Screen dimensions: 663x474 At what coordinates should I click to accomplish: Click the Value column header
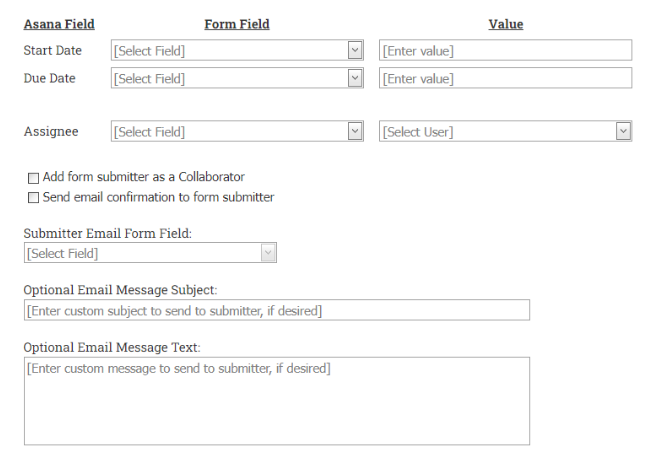point(505,24)
